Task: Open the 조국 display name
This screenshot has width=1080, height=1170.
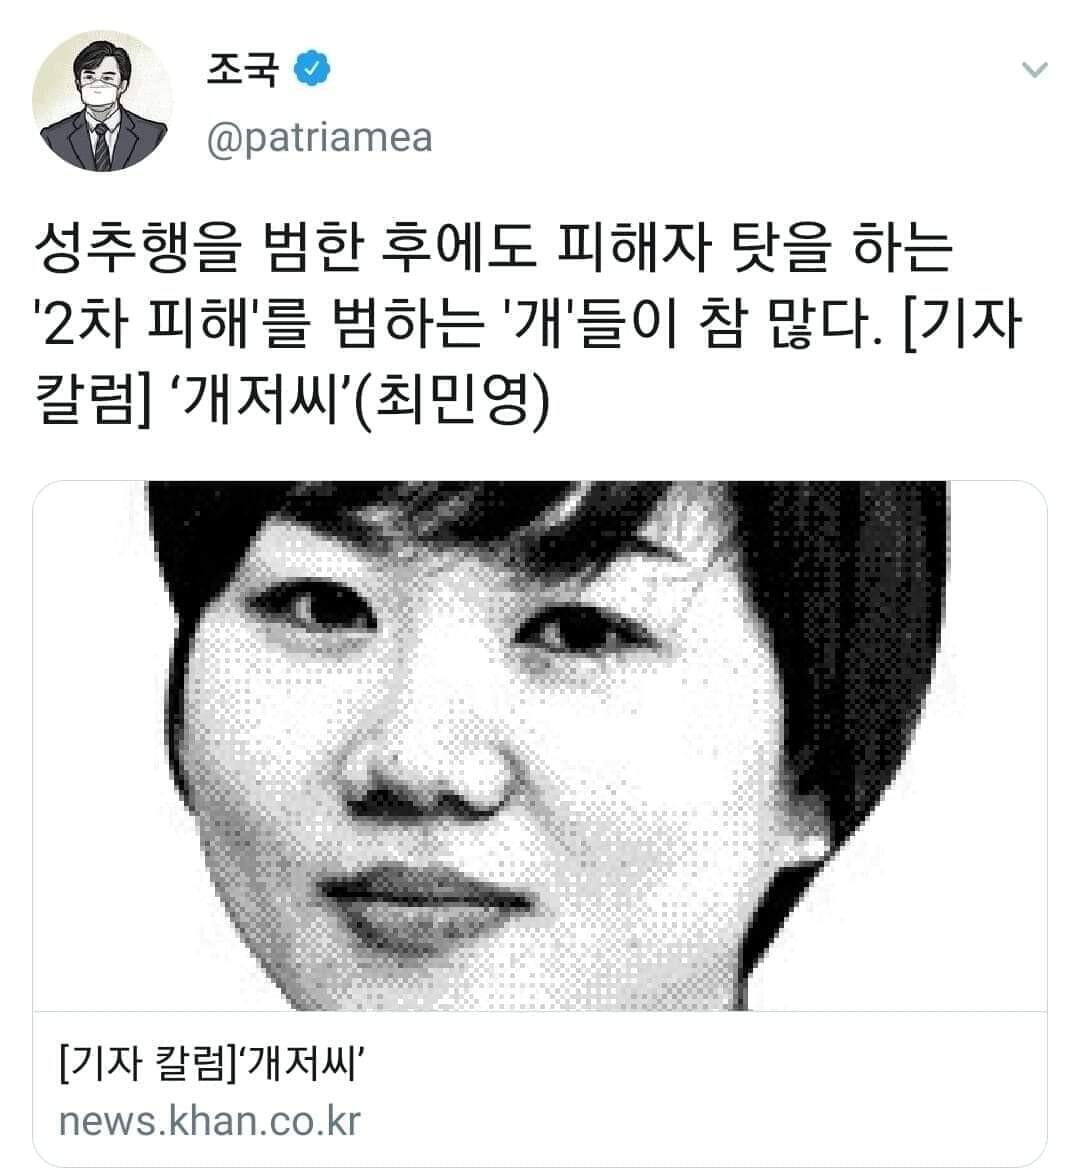Action: click(243, 69)
